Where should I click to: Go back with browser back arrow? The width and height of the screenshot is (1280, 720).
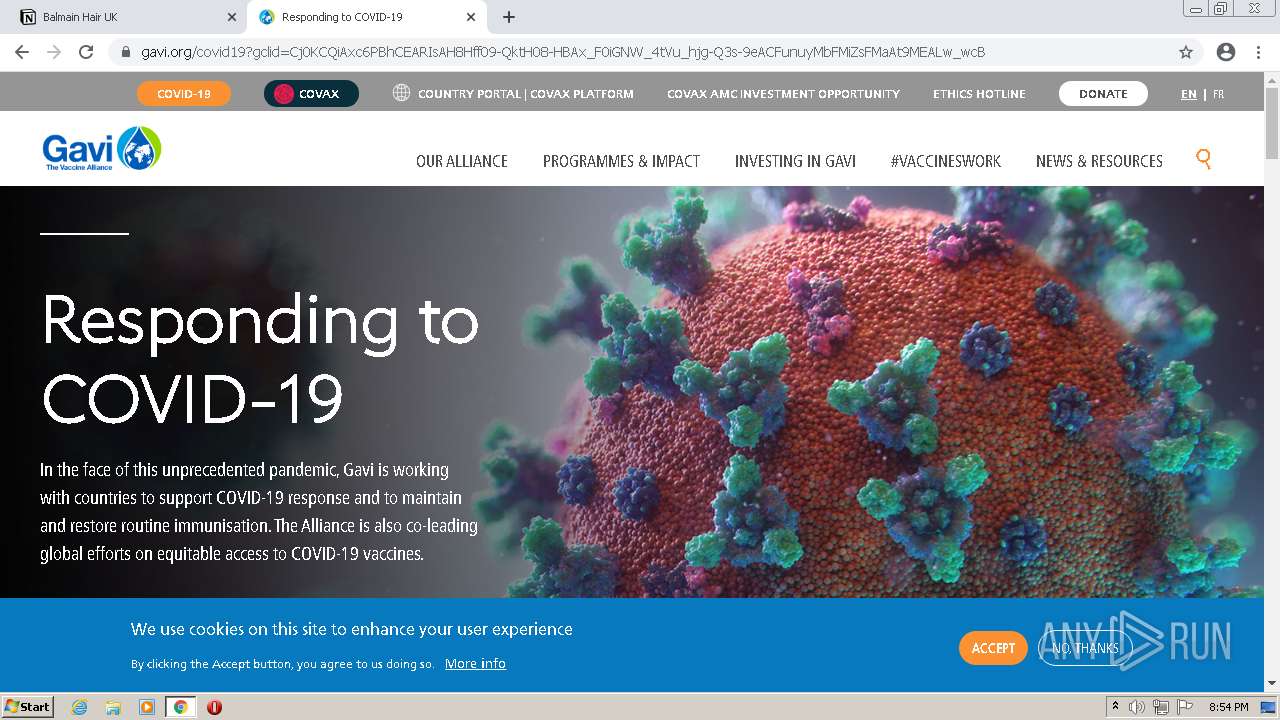tap(22, 52)
